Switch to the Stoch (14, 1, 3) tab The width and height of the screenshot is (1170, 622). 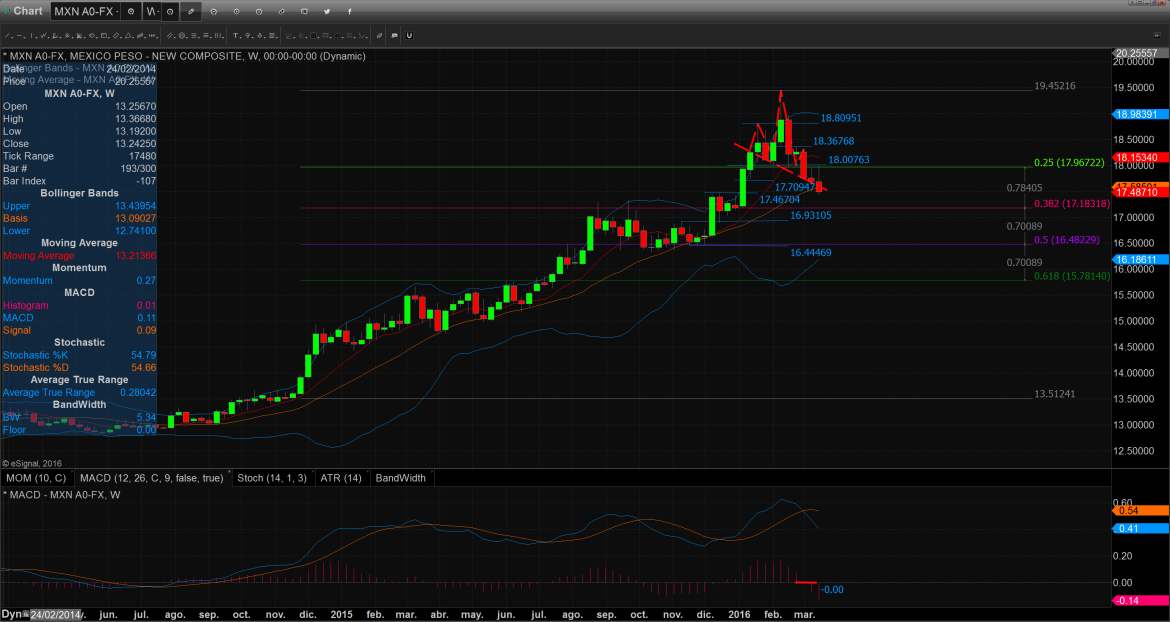272,478
